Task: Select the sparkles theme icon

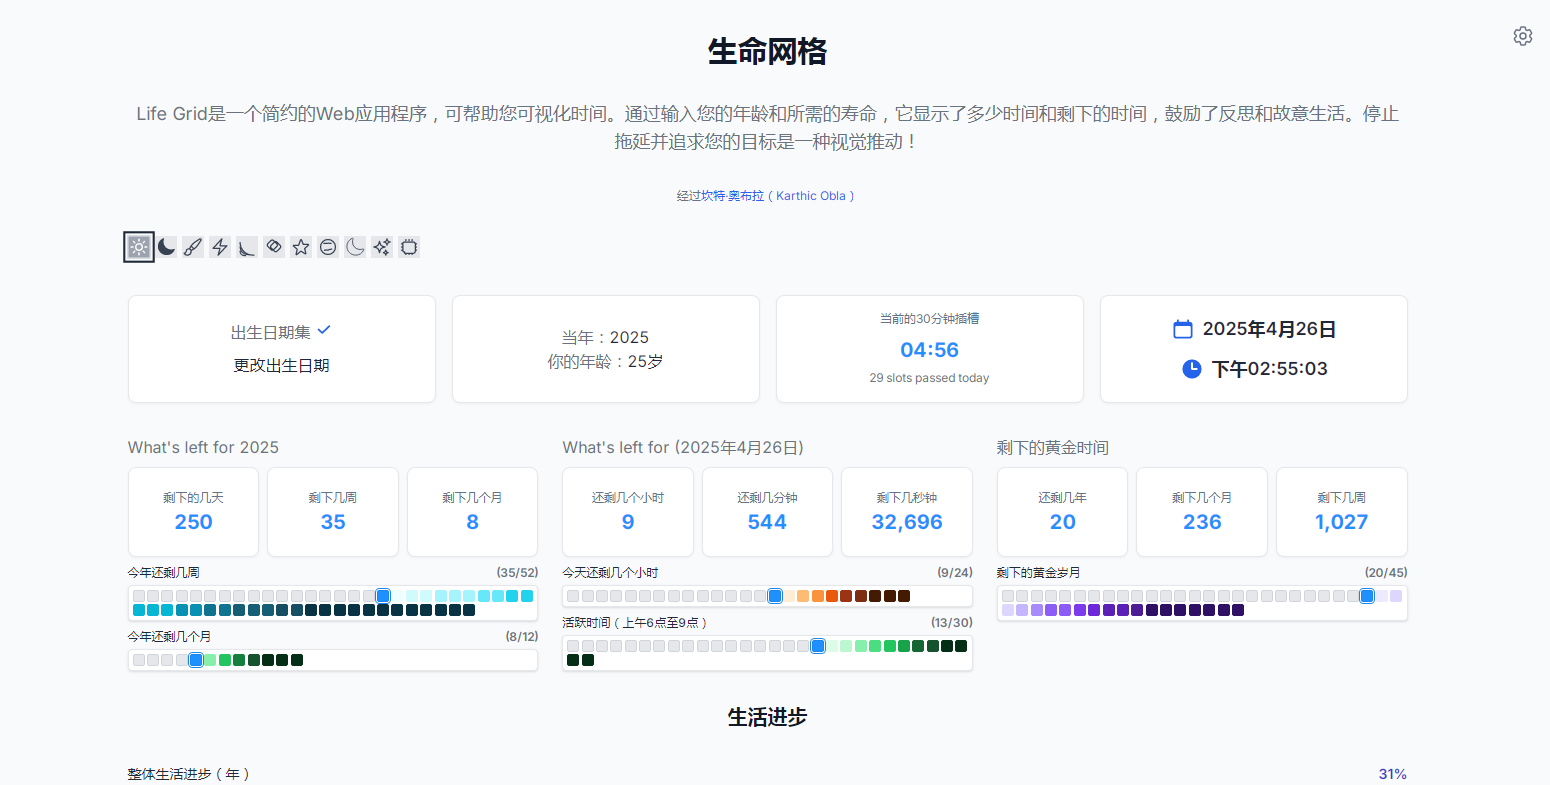Action: 382,247
